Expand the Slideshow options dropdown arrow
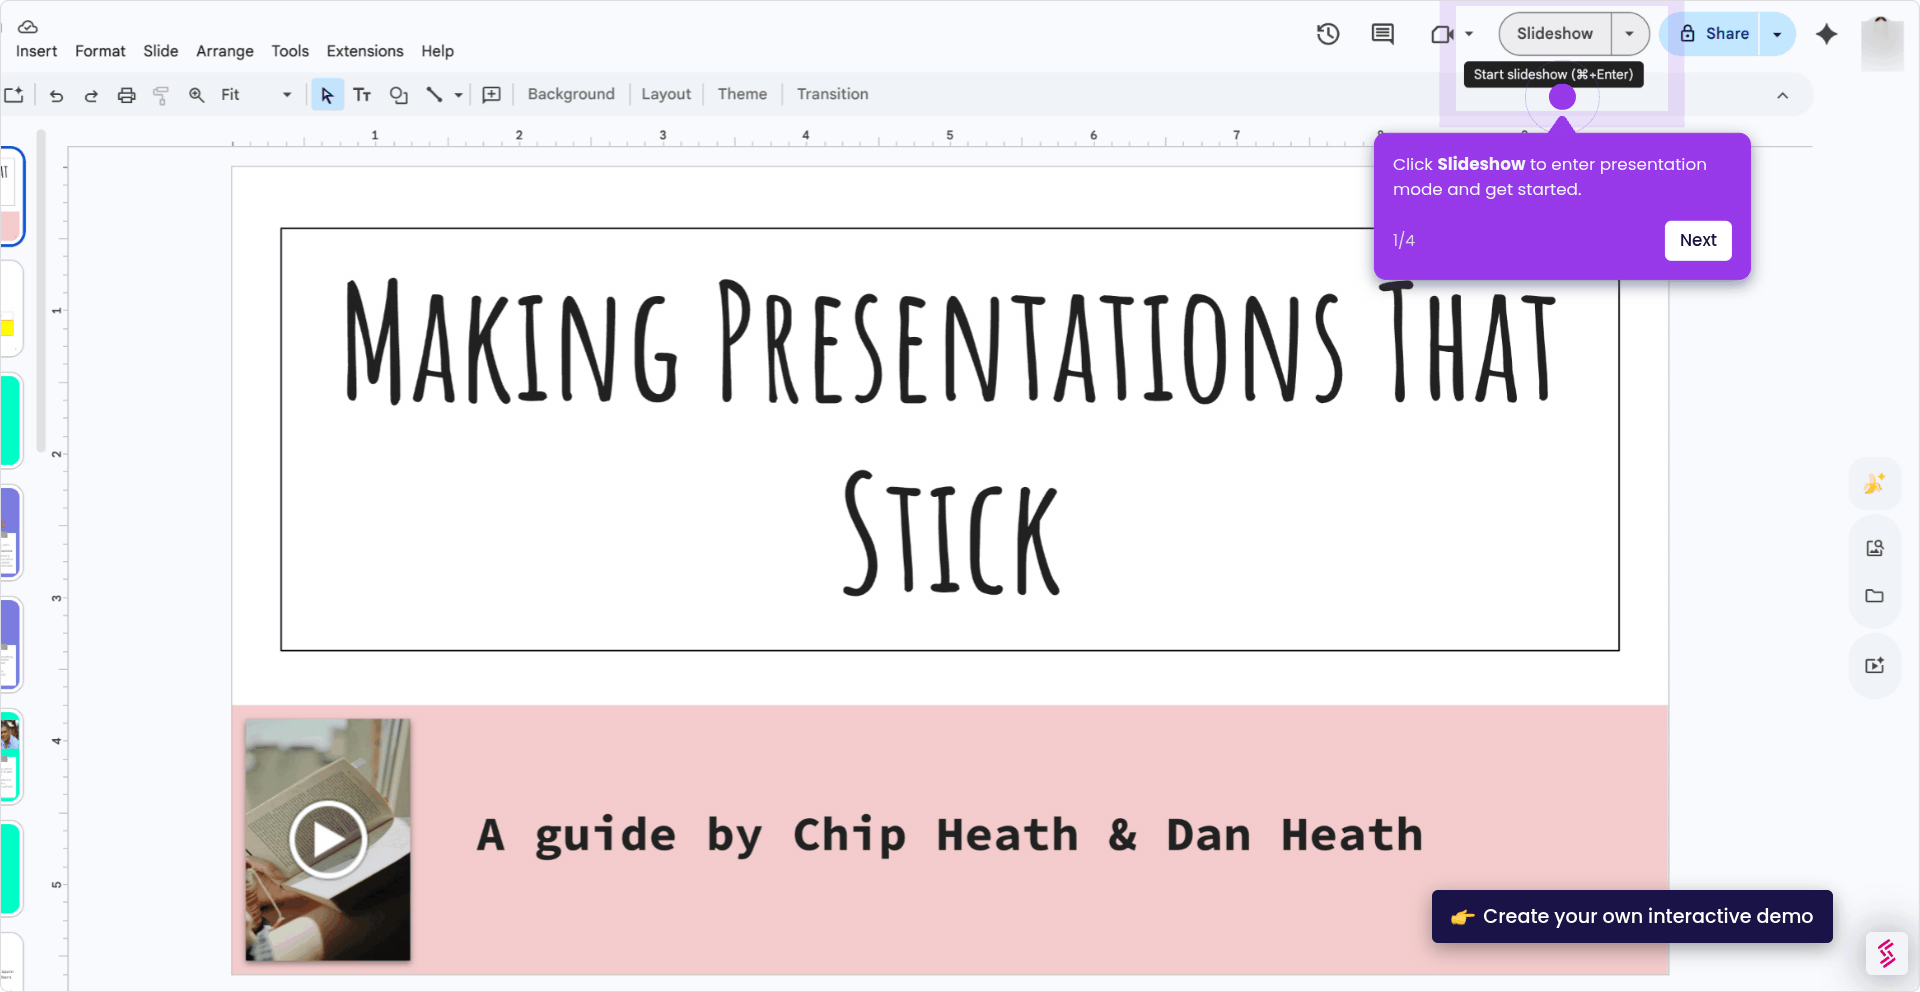The width and height of the screenshot is (1920, 992). pyautogui.click(x=1630, y=34)
